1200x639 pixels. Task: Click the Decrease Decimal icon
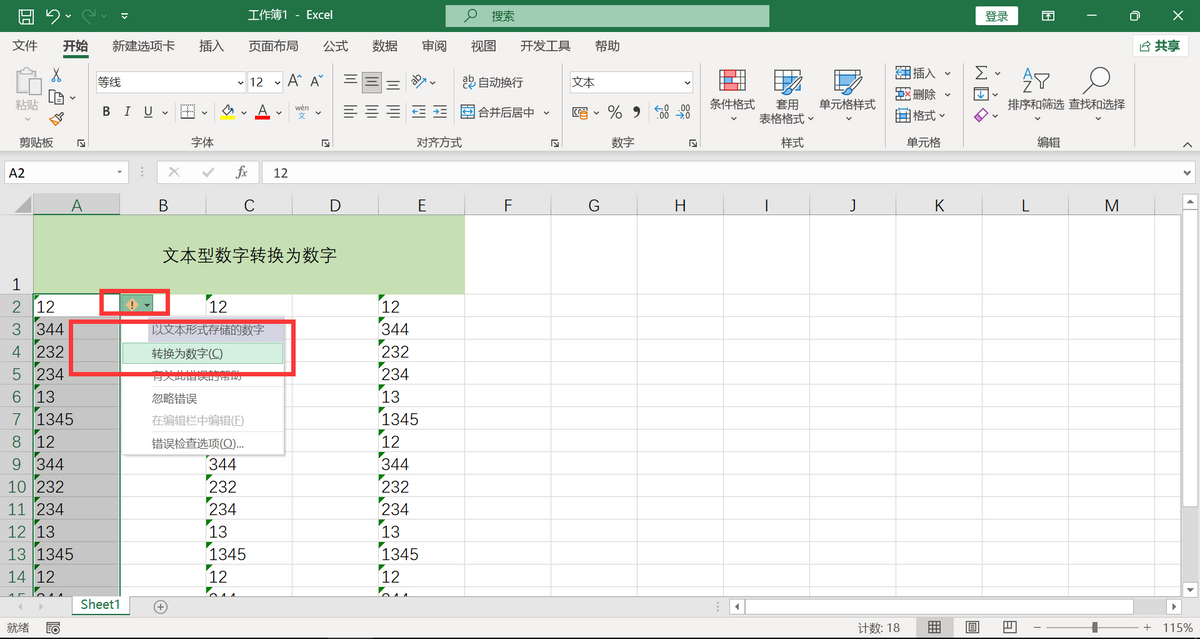point(683,112)
